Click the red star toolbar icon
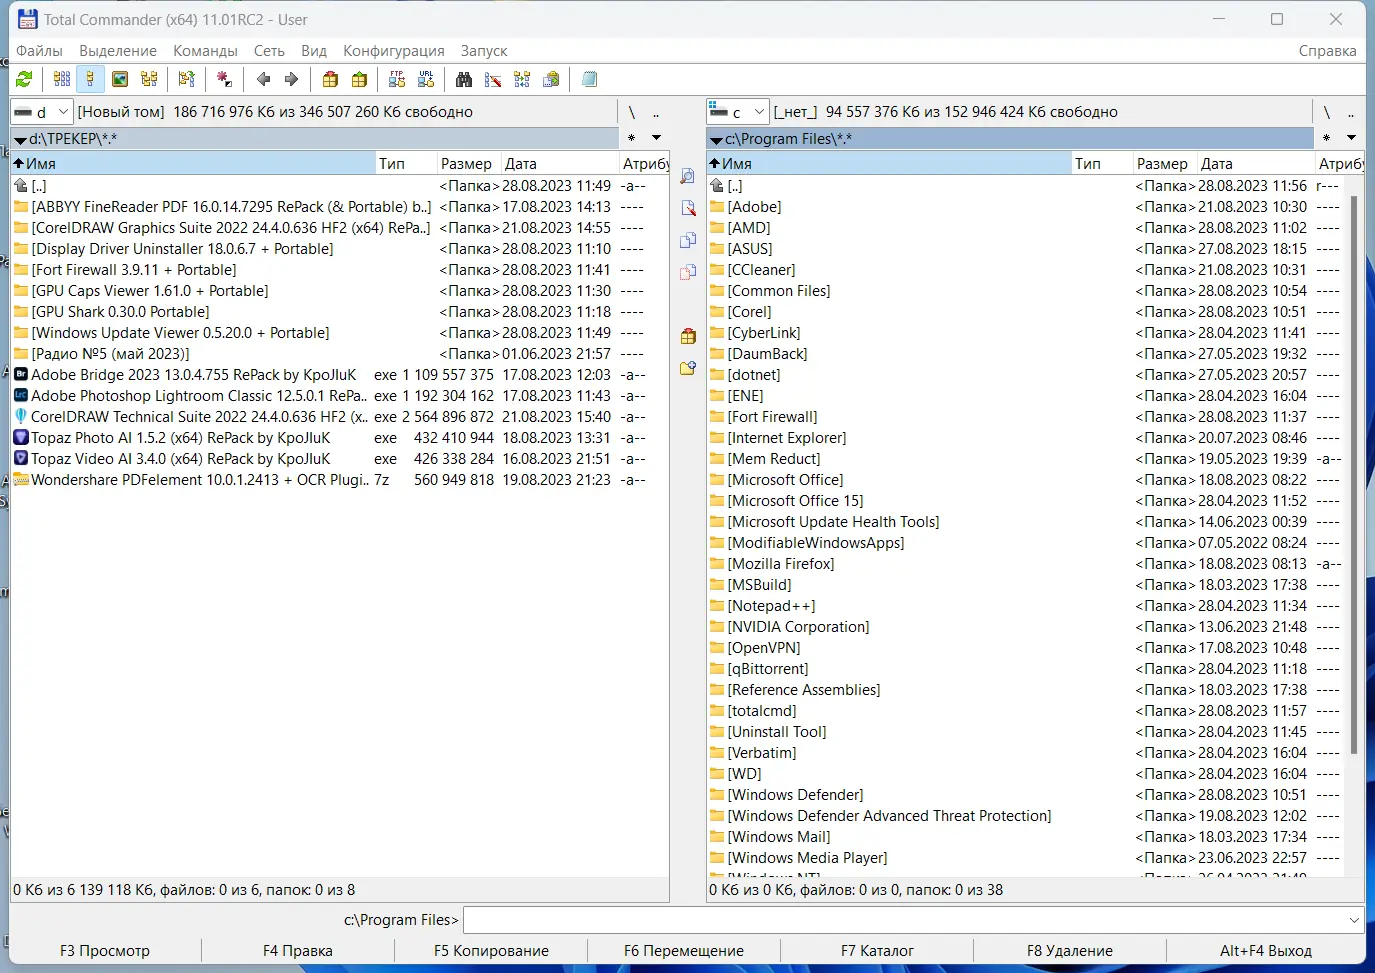 (x=224, y=79)
